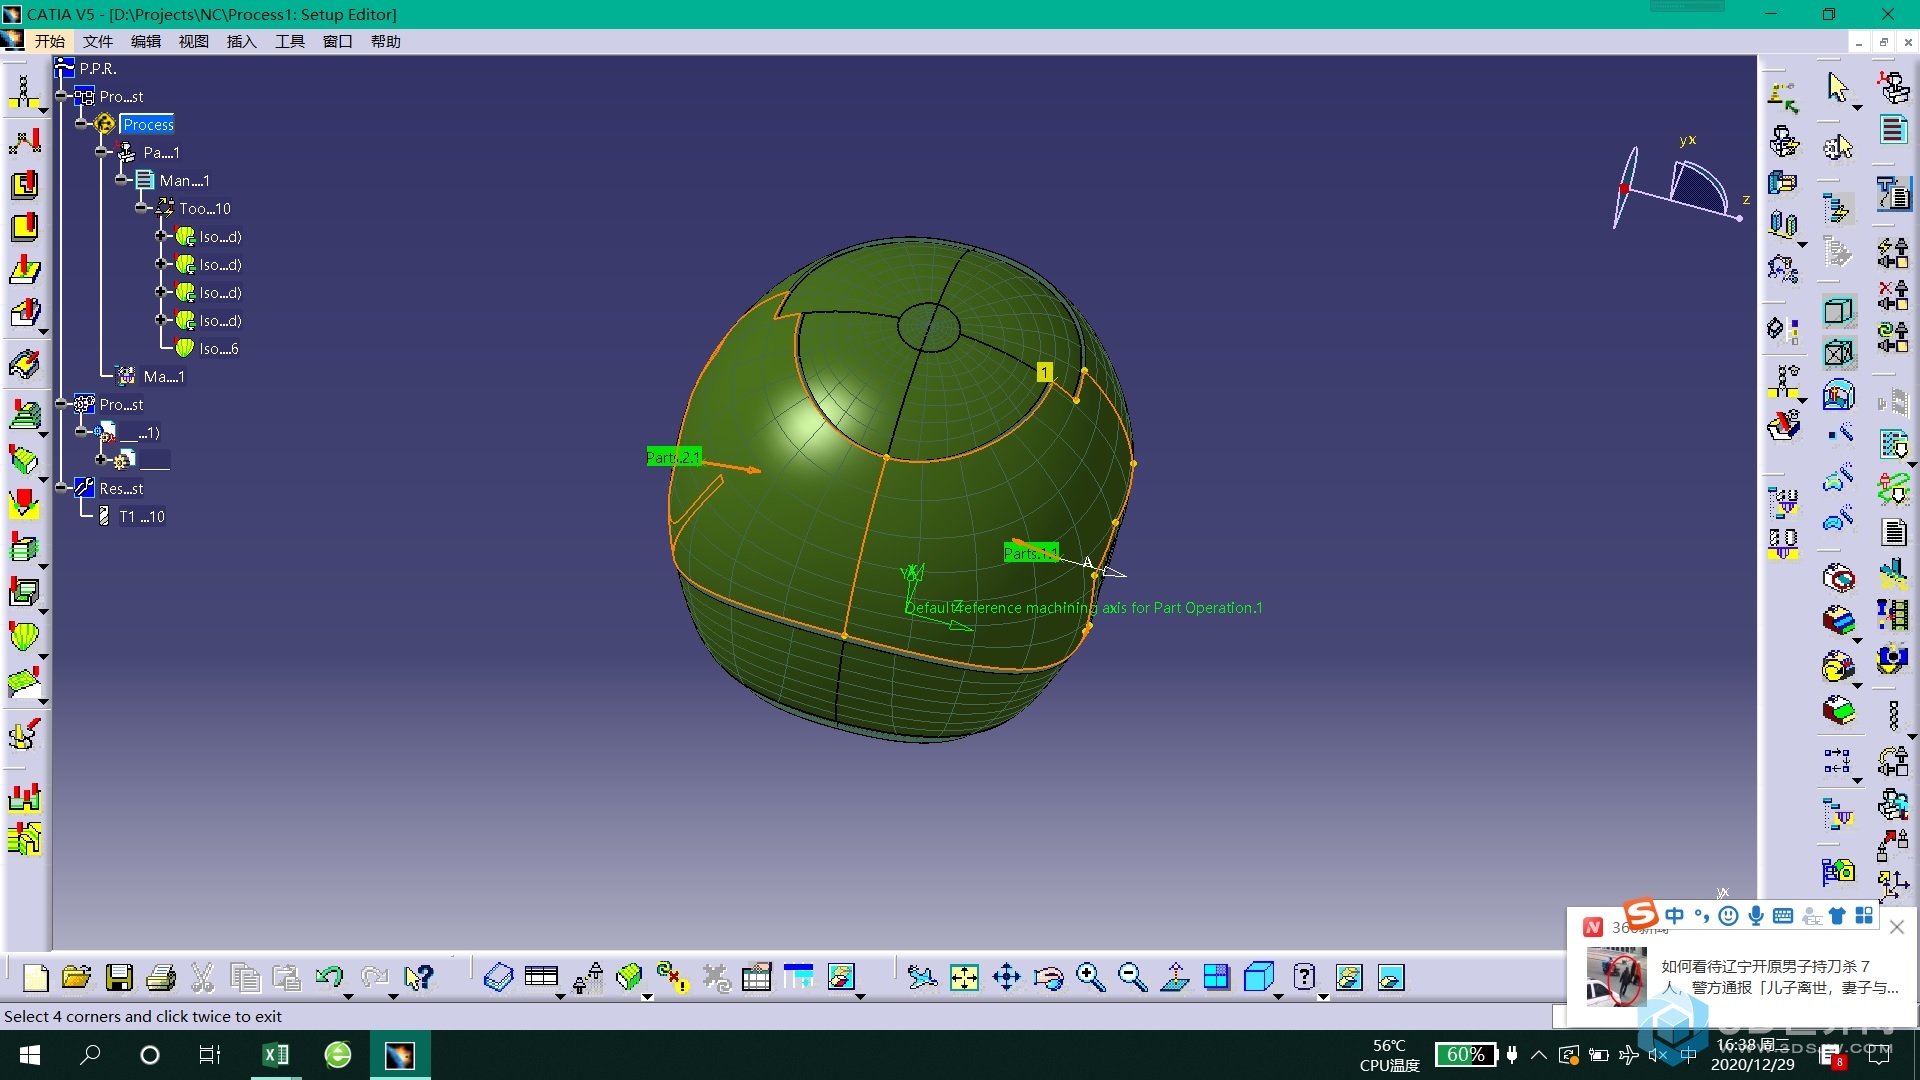Open the 插入 menu

(242, 41)
